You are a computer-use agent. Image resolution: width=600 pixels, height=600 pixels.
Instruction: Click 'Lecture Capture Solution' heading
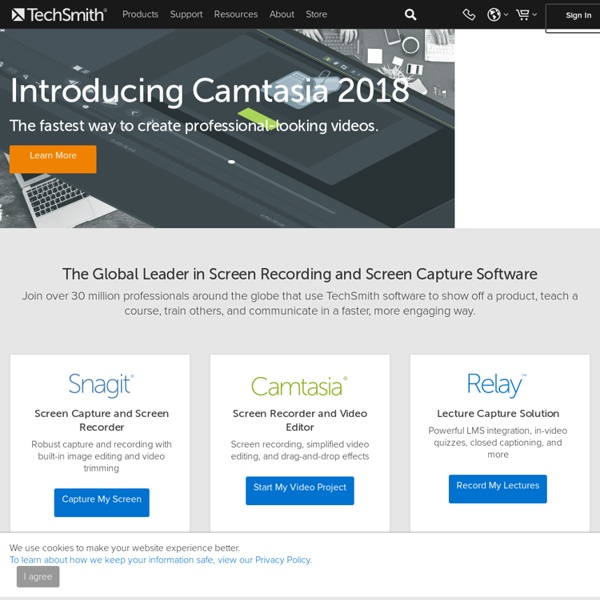498,413
